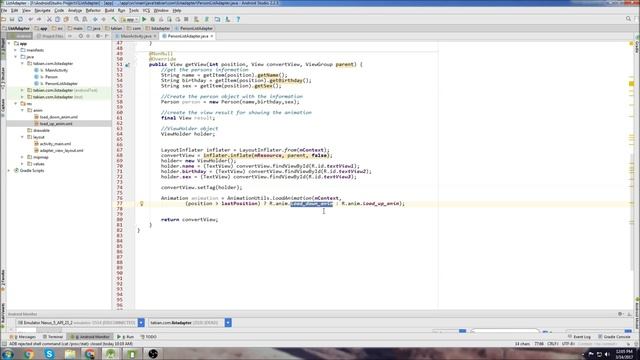640x360 pixels.
Task: Open the TODO tool window
Action: [149, 337]
